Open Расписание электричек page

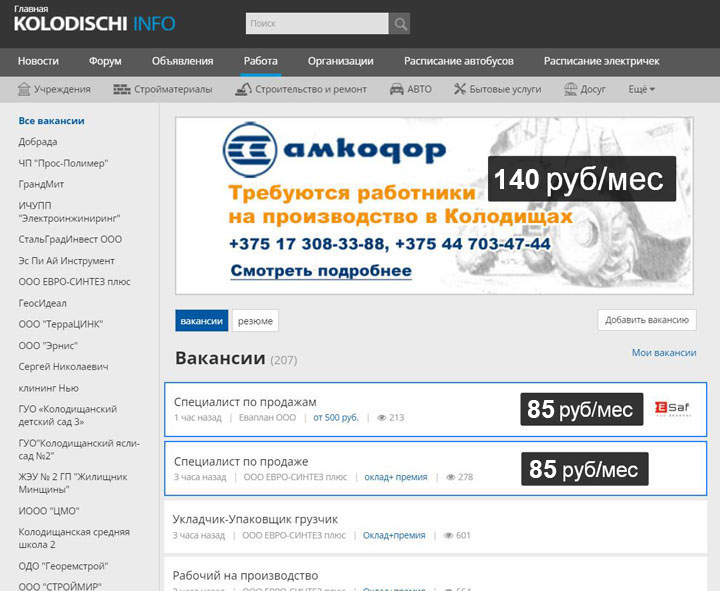pyautogui.click(x=602, y=61)
